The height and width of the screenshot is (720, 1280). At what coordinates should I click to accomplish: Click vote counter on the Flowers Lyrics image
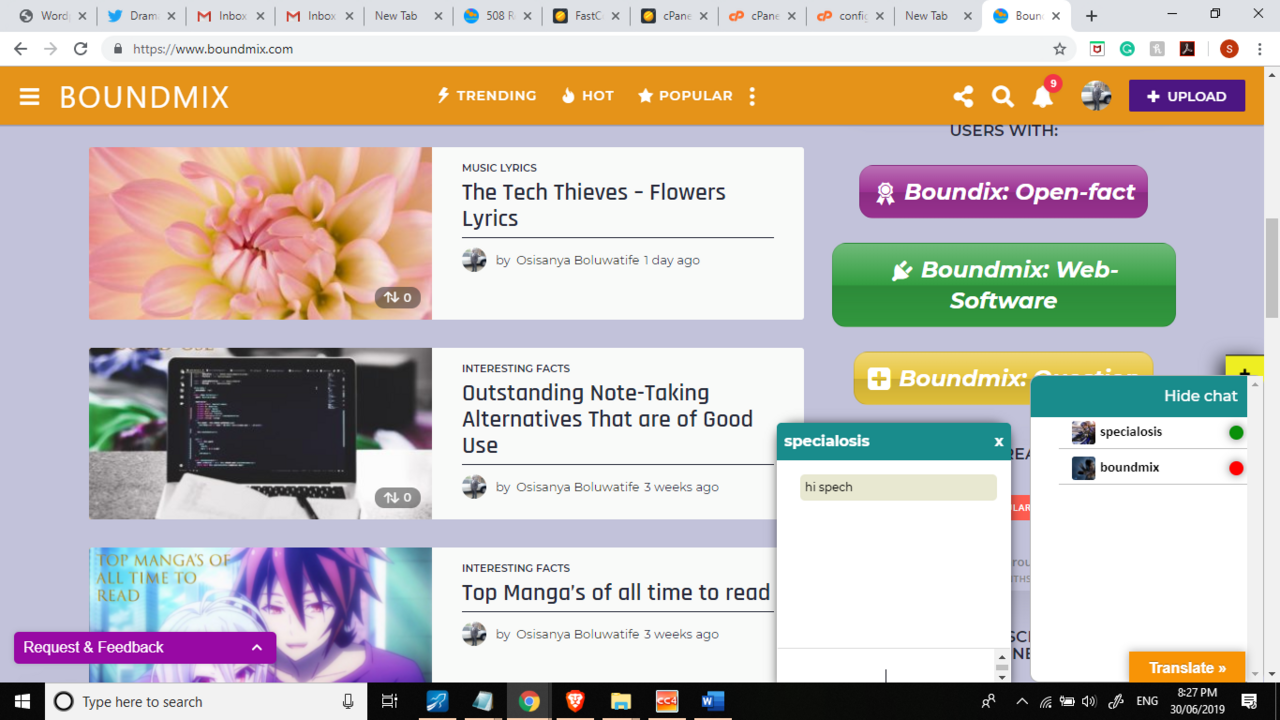[x=397, y=297]
